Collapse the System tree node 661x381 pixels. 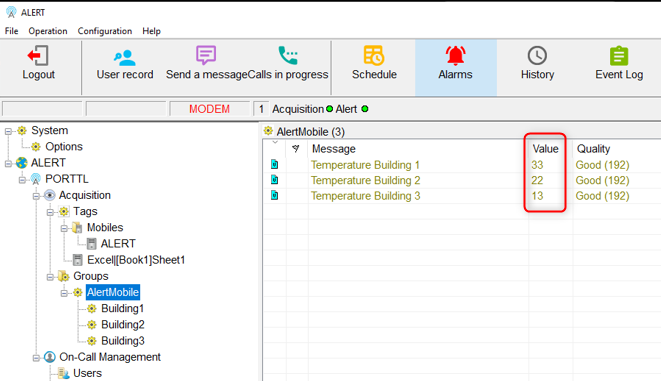coord(8,131)
